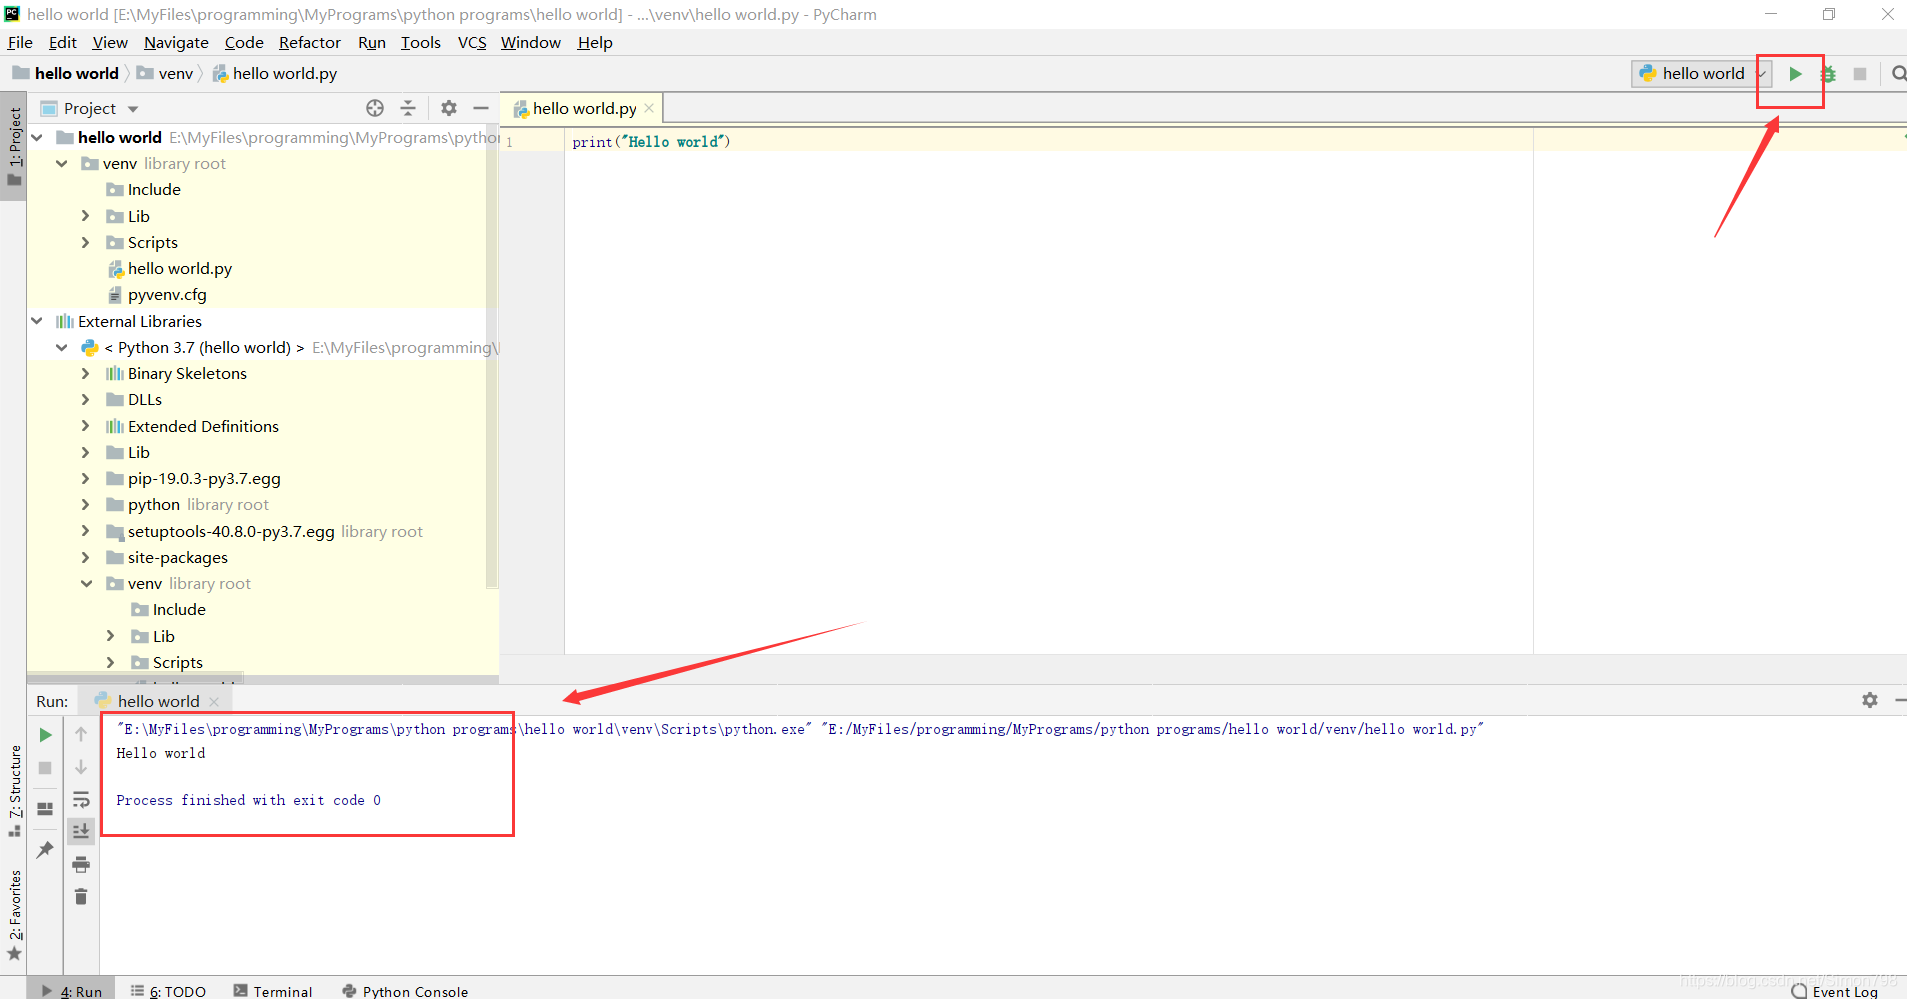Clear console with trash icon
Viewport: 1907px width, 999px height.
pos(81,897)
